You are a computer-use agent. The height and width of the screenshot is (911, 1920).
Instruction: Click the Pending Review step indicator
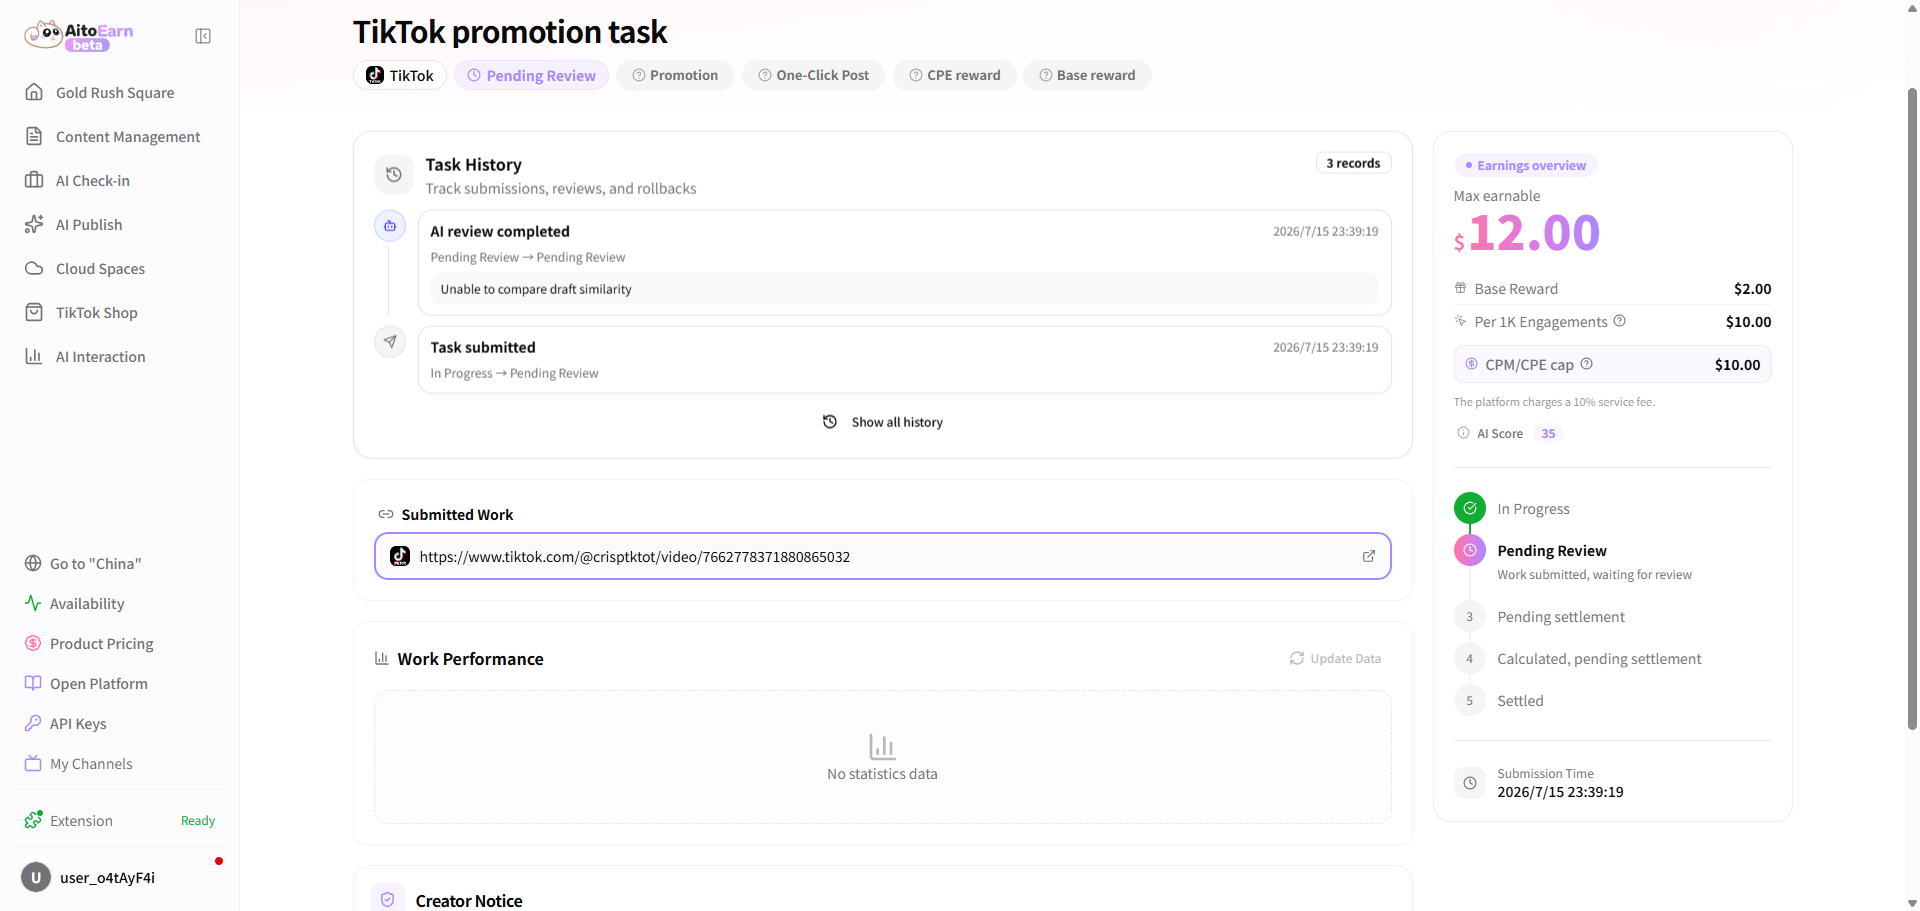[x=1470, y=550]
